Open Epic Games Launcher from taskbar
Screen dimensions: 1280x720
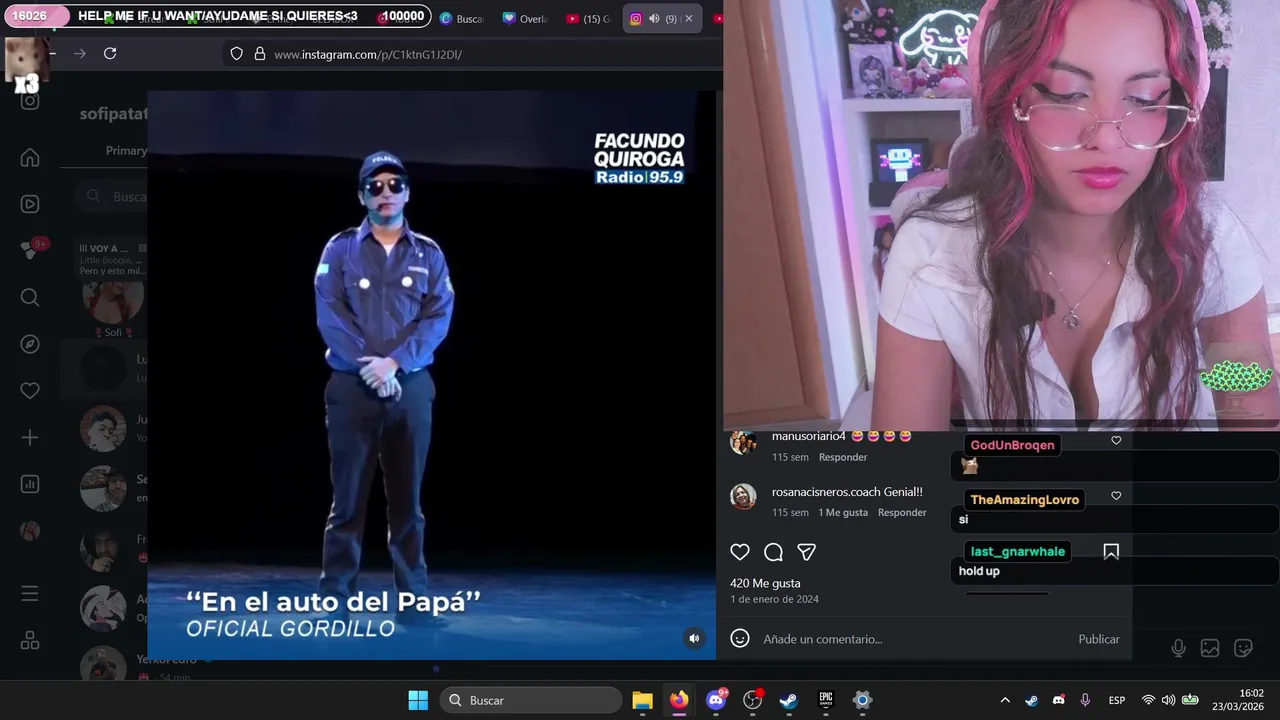826,700
